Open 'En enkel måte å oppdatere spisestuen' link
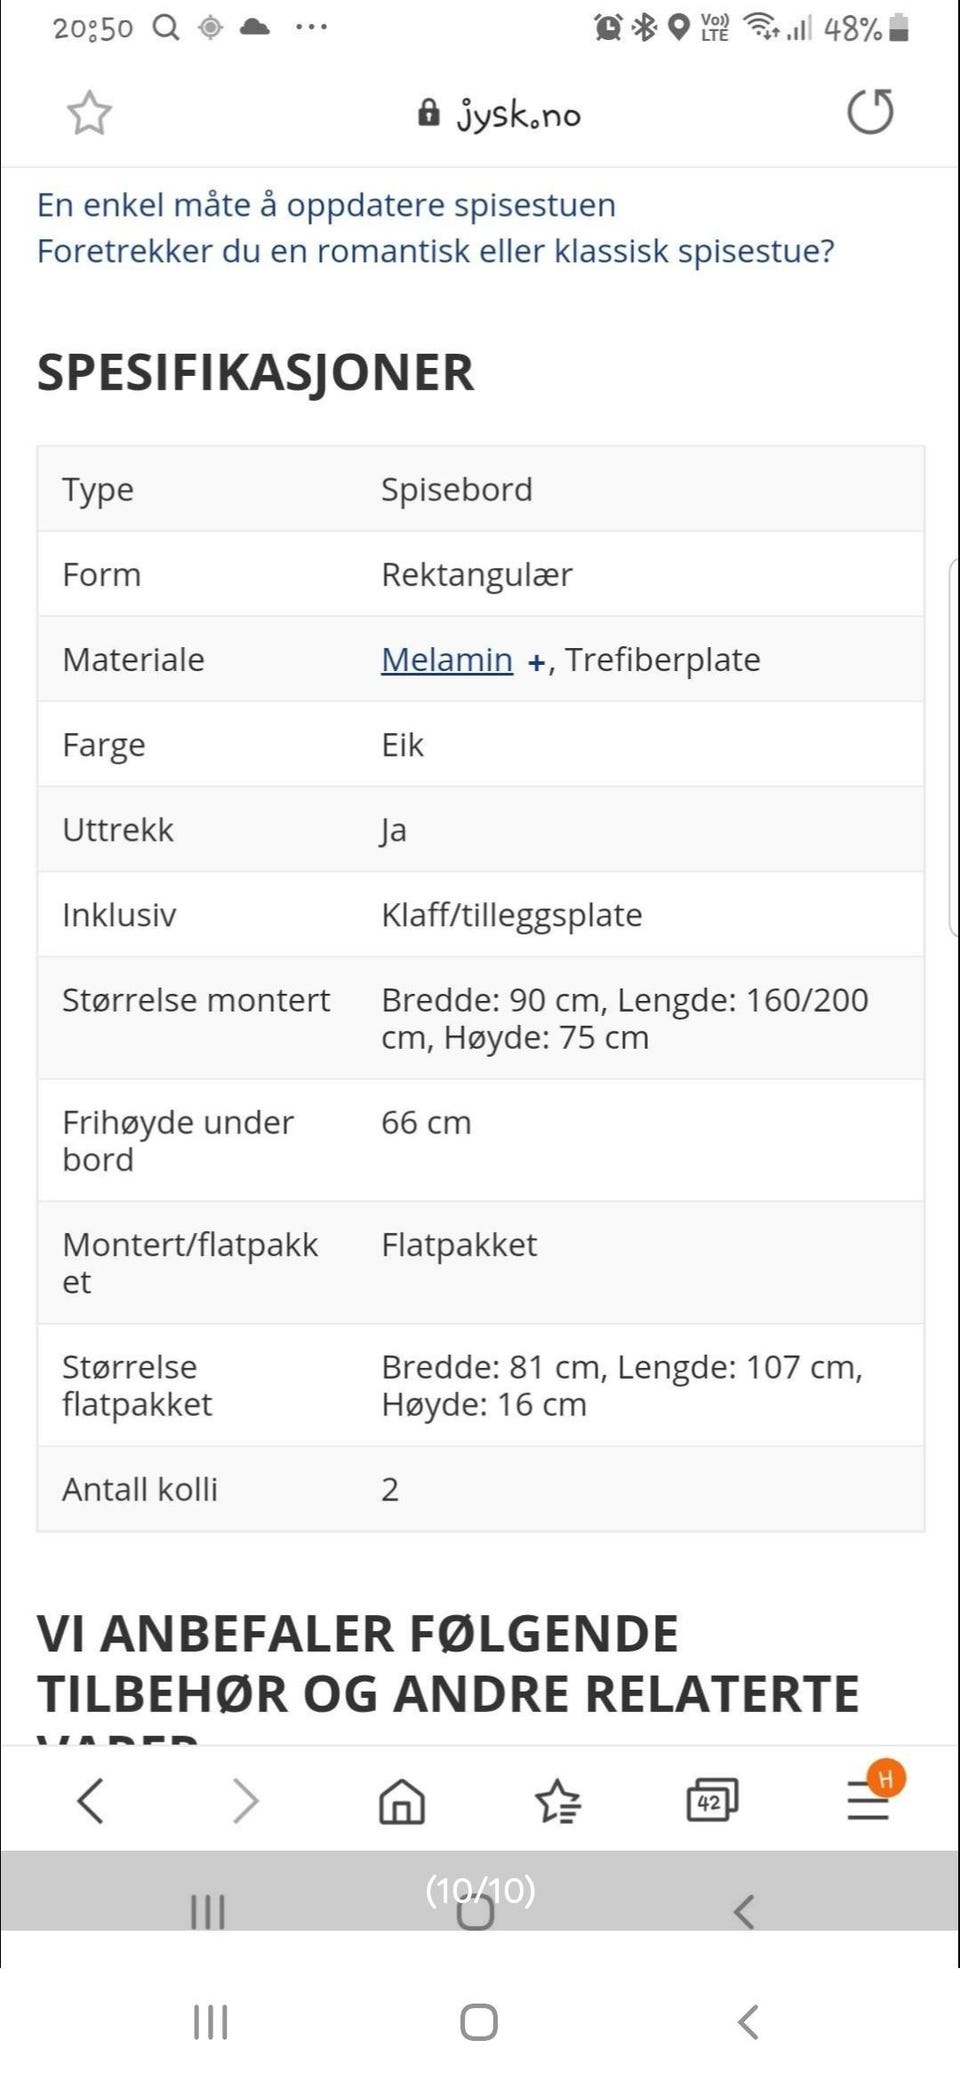This screenshot has width=960, height=2080. 327,204
